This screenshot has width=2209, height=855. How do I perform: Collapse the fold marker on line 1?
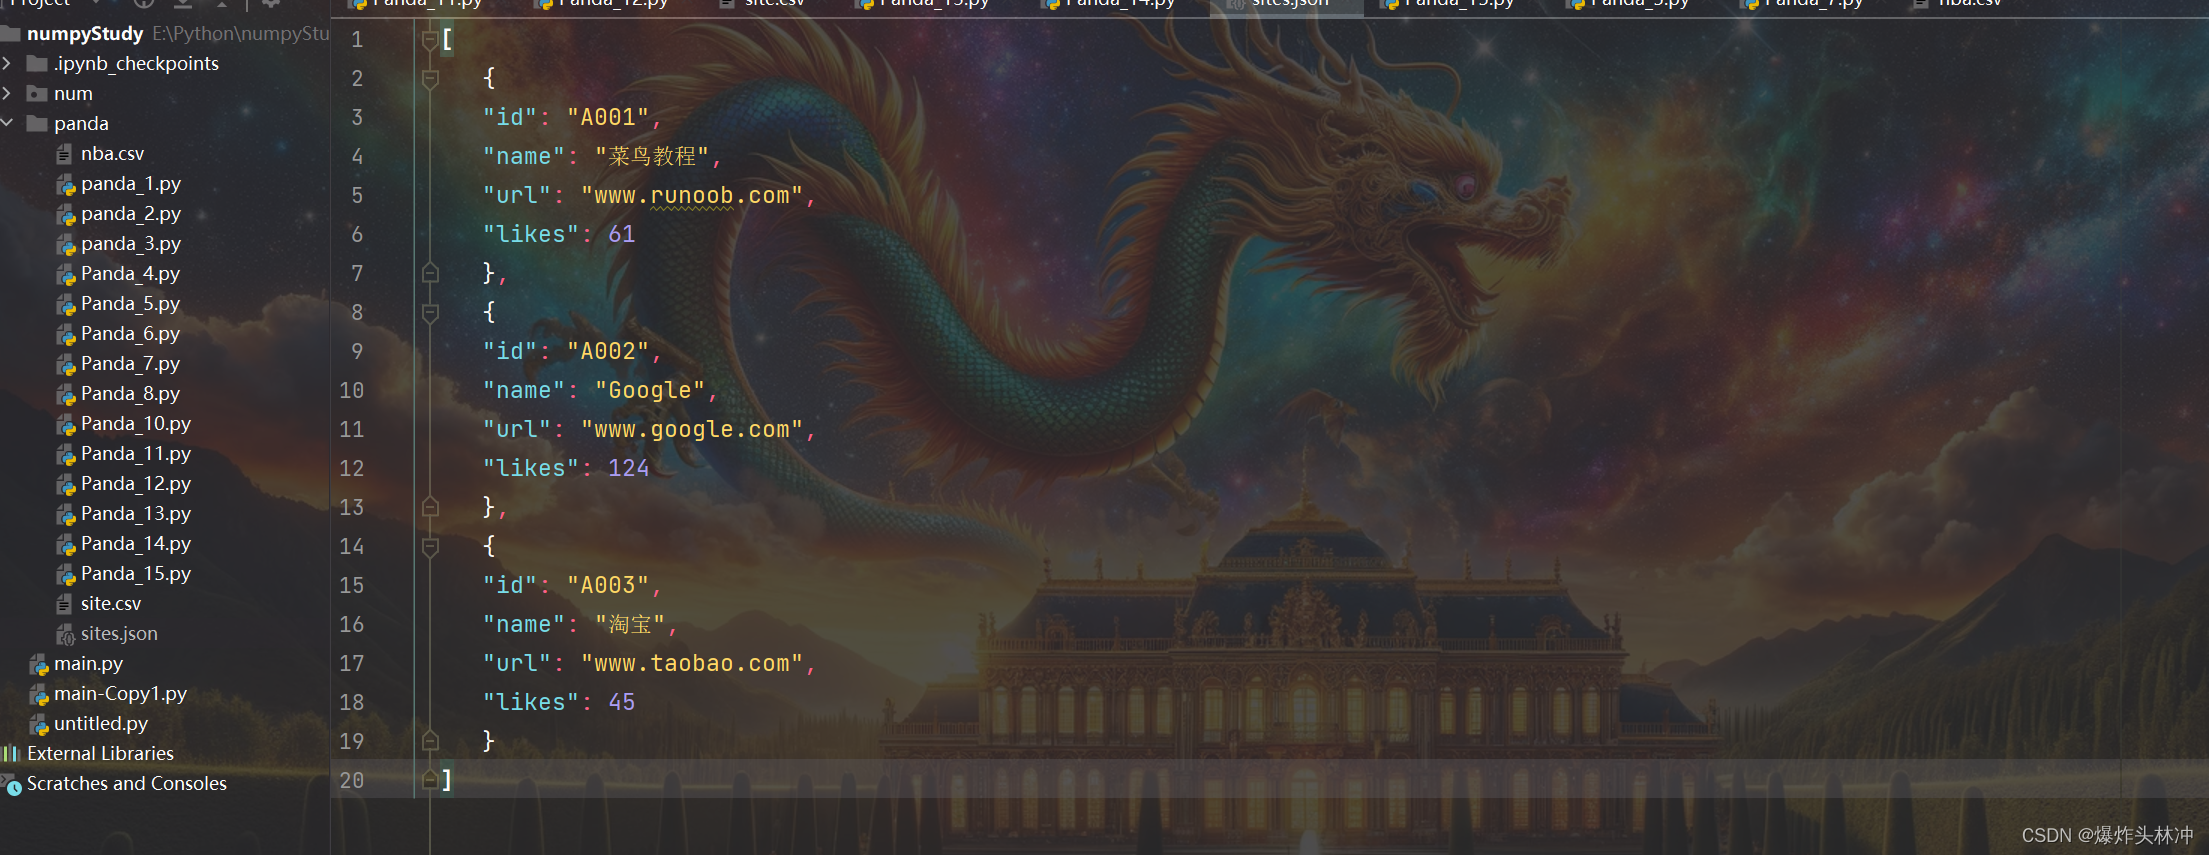click(430, 40)
